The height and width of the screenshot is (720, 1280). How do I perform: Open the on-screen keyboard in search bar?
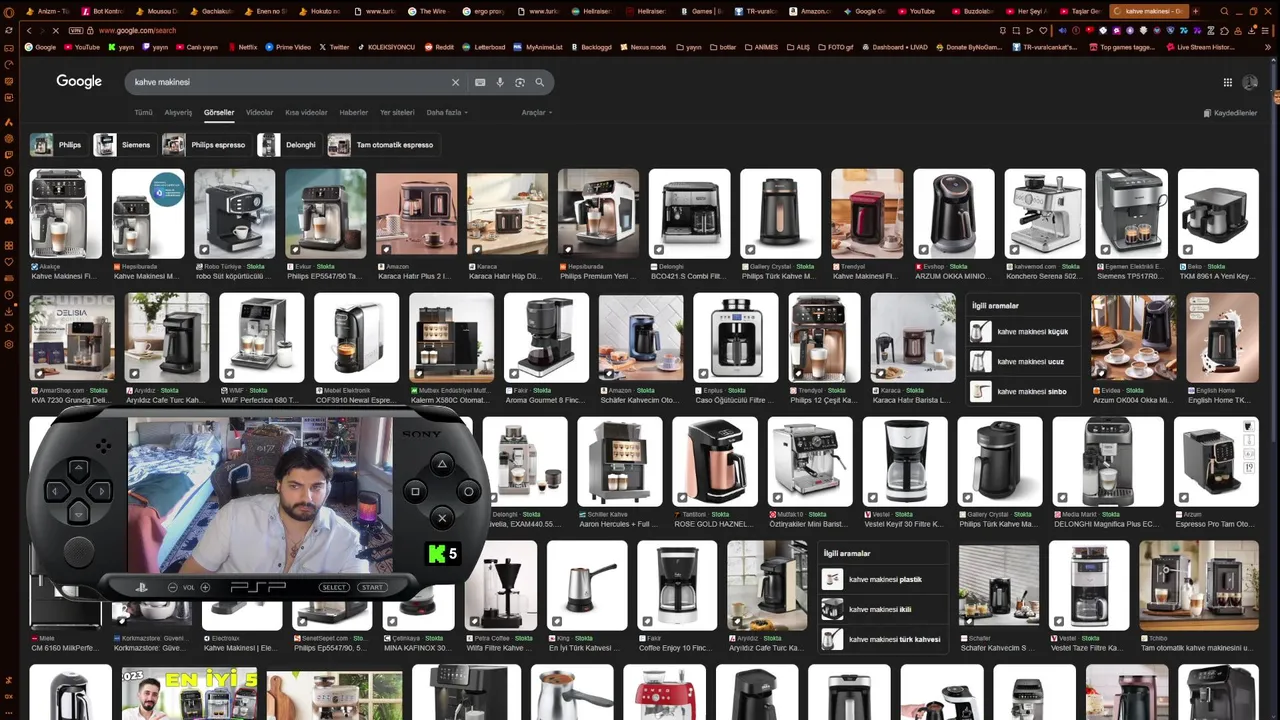480,82
